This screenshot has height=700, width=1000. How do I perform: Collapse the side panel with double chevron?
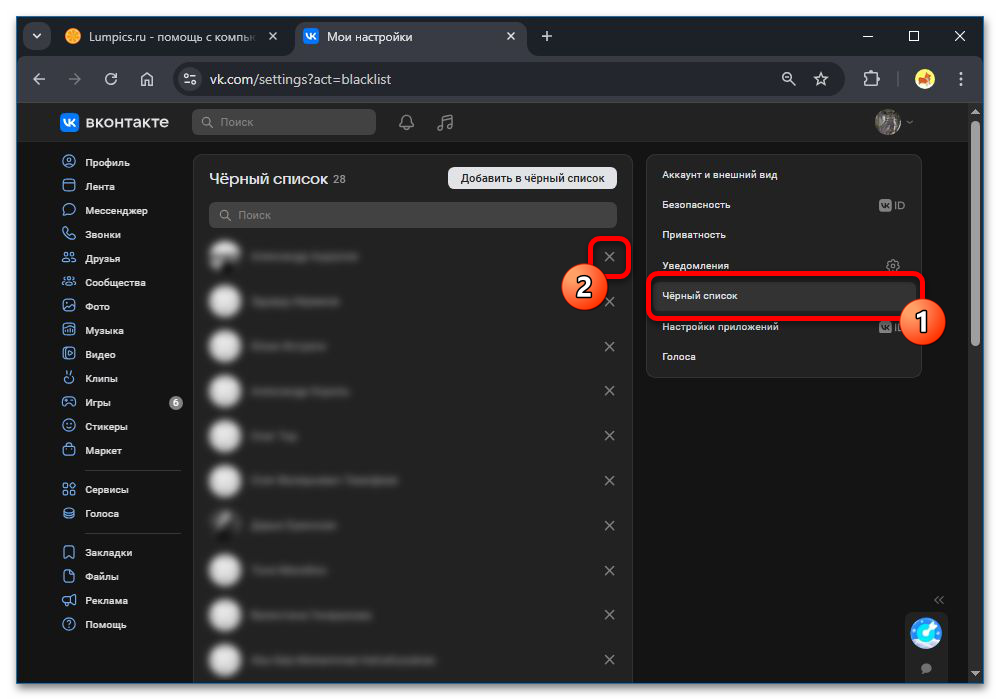(x=939, y=600)
